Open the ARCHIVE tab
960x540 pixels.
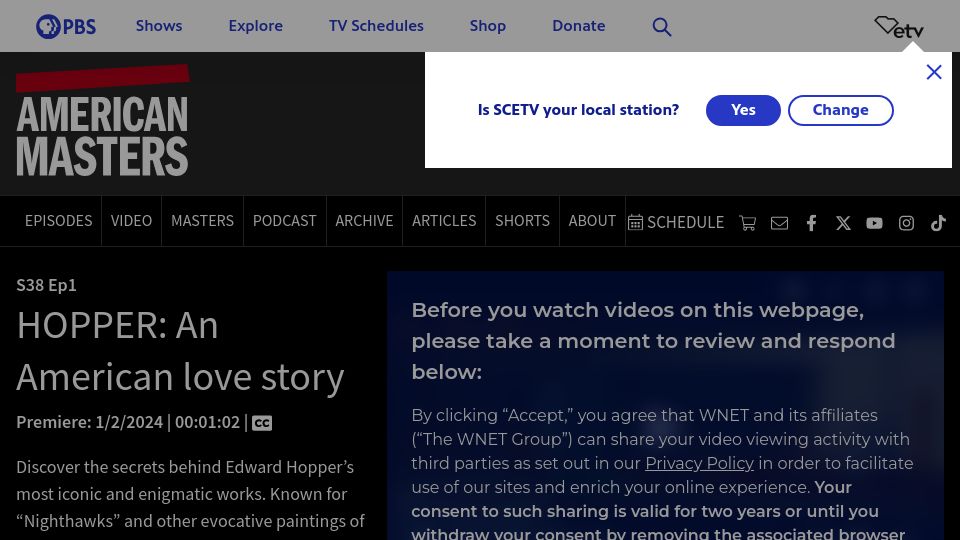click(364, 221)
